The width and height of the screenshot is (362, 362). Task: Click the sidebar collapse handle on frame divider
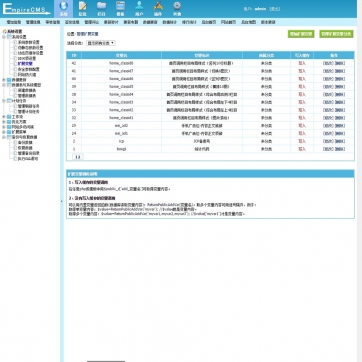[61, 201]
